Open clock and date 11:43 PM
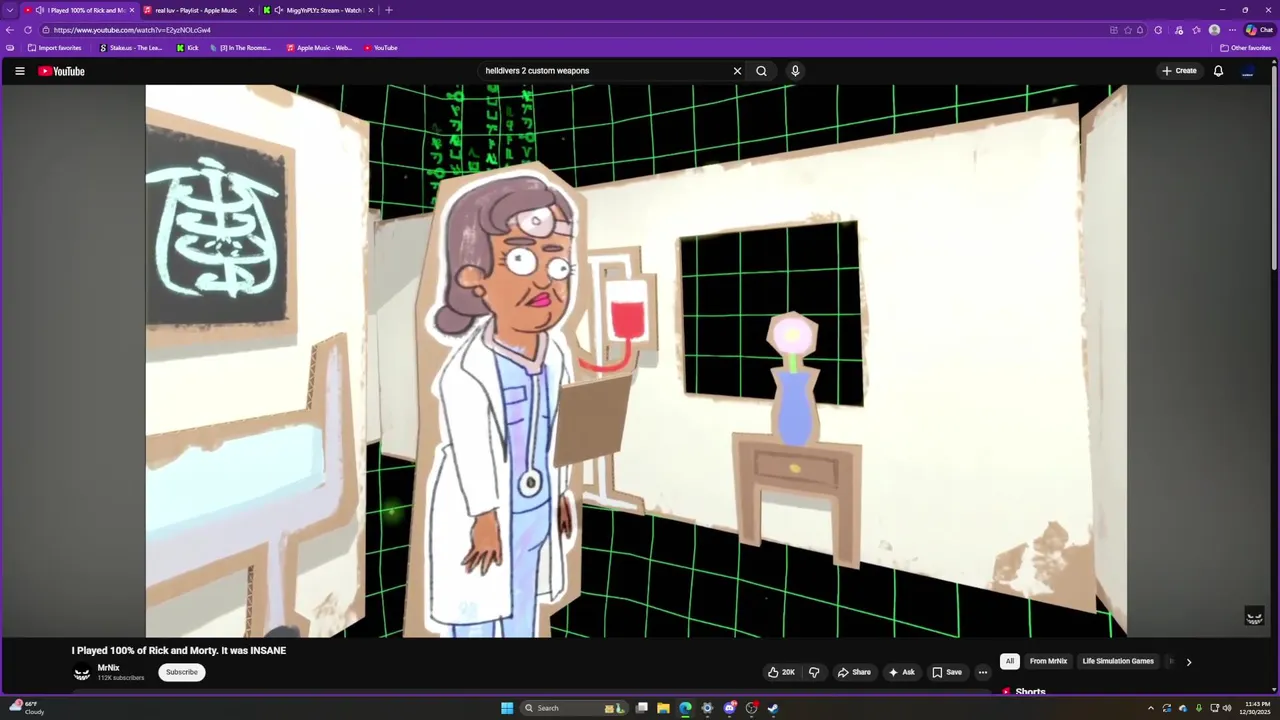The image size is (1280, 720). click(x=1257, y=708)
